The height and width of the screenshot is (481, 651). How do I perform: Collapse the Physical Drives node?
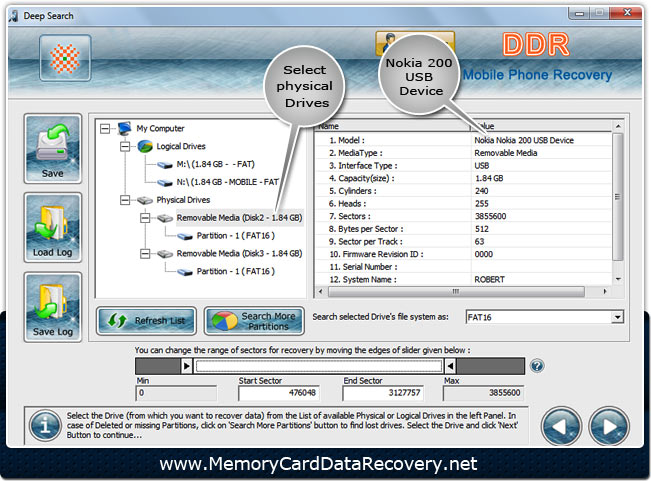coord(125,200)
